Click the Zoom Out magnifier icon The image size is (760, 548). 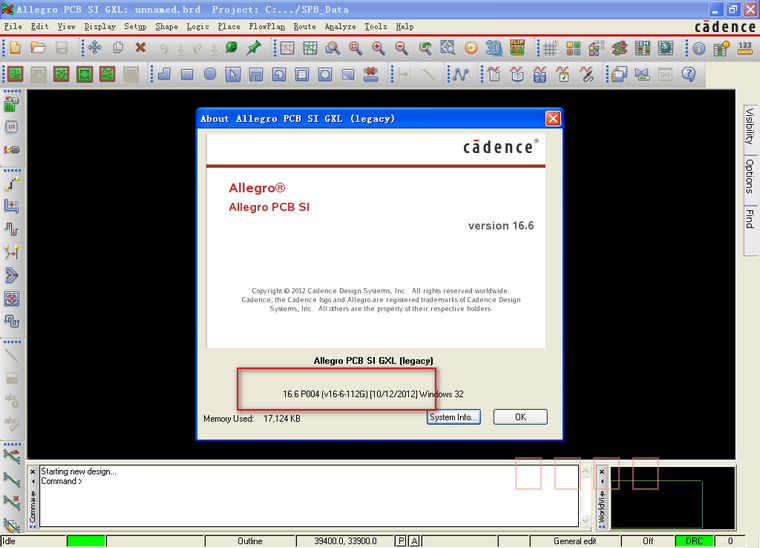(x=401, y=47)
